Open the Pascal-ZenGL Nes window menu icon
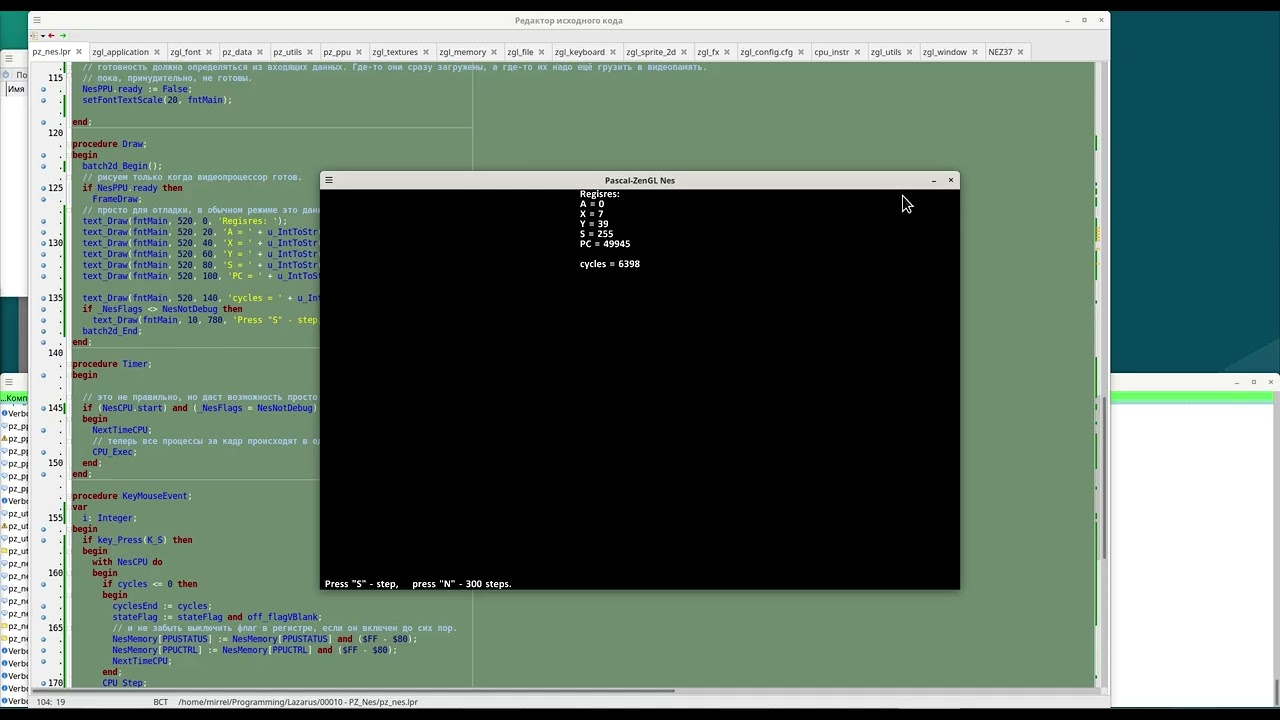 point(329,181)
